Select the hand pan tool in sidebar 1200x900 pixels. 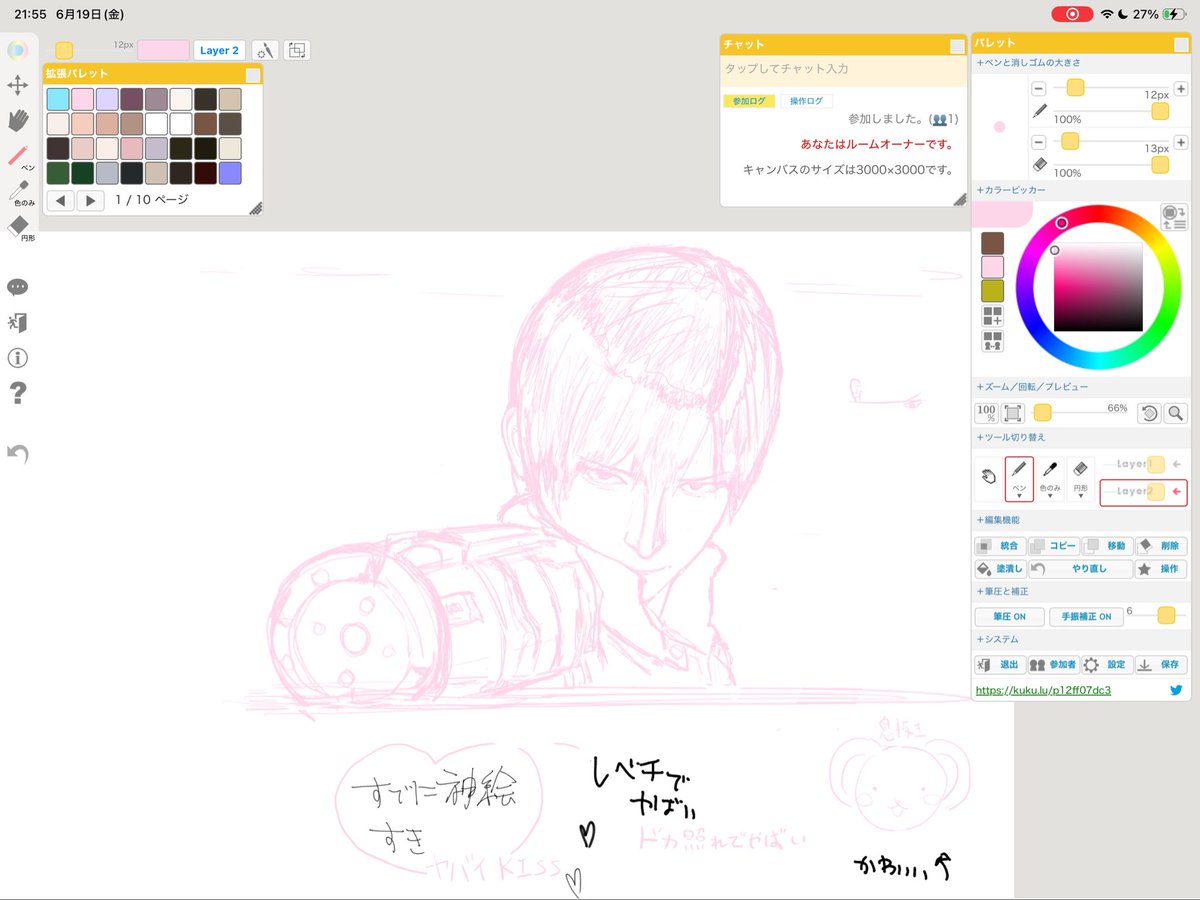click(x=18, y=120)
